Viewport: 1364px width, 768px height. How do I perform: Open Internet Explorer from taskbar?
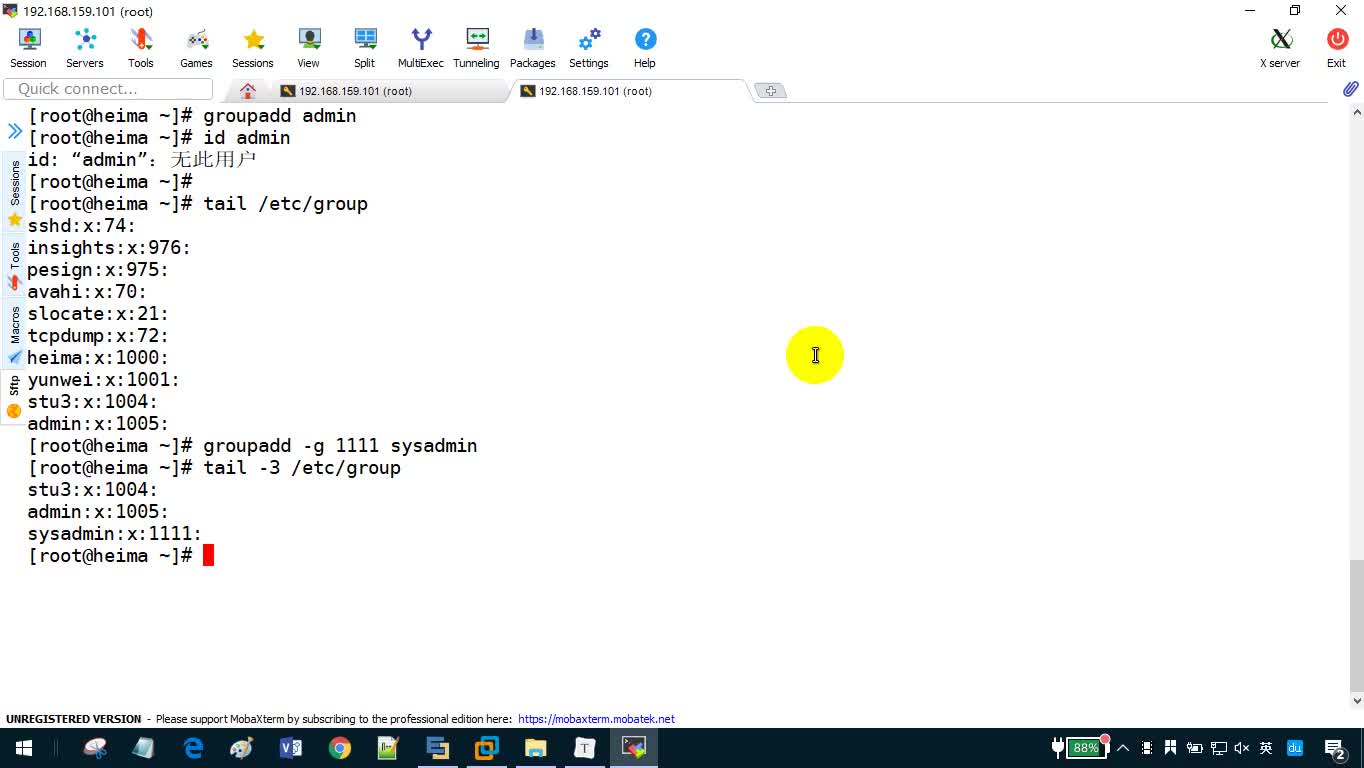click(x=193, y=748)
